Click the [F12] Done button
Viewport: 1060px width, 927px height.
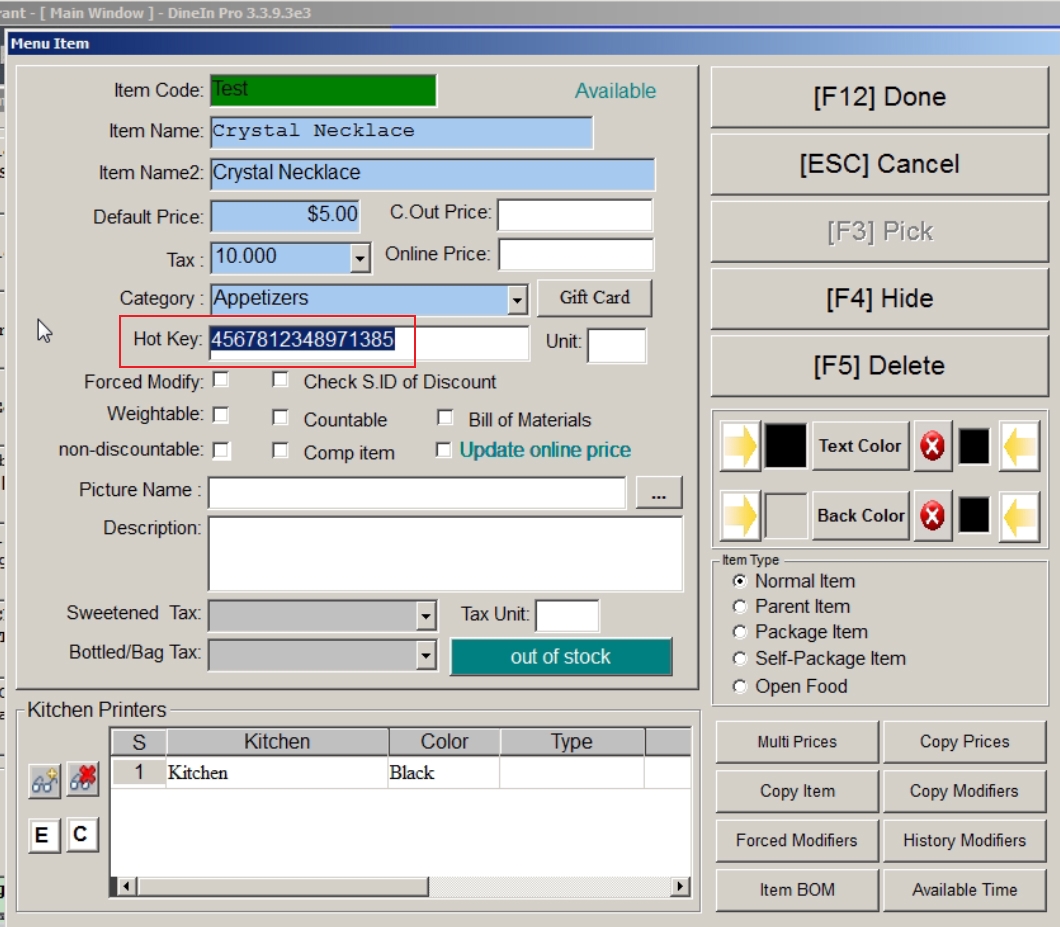coord(879,97)
